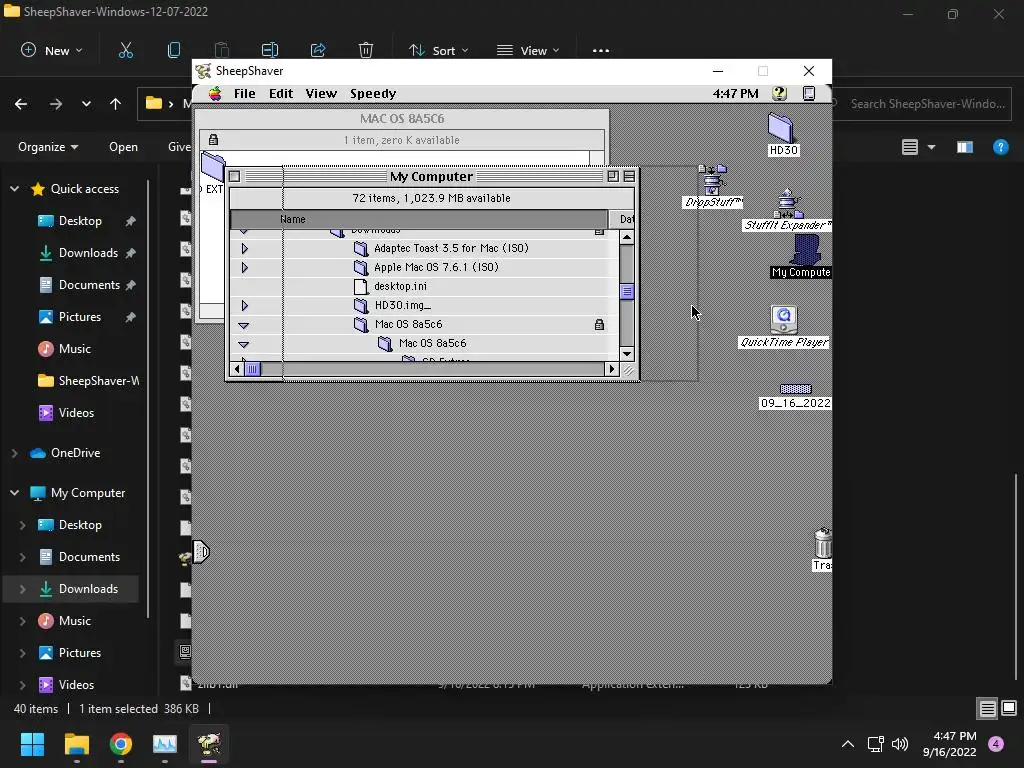Click the MAC OS 8A5C6 window title bar
The image size is (1024, 768).
(402, 118)
